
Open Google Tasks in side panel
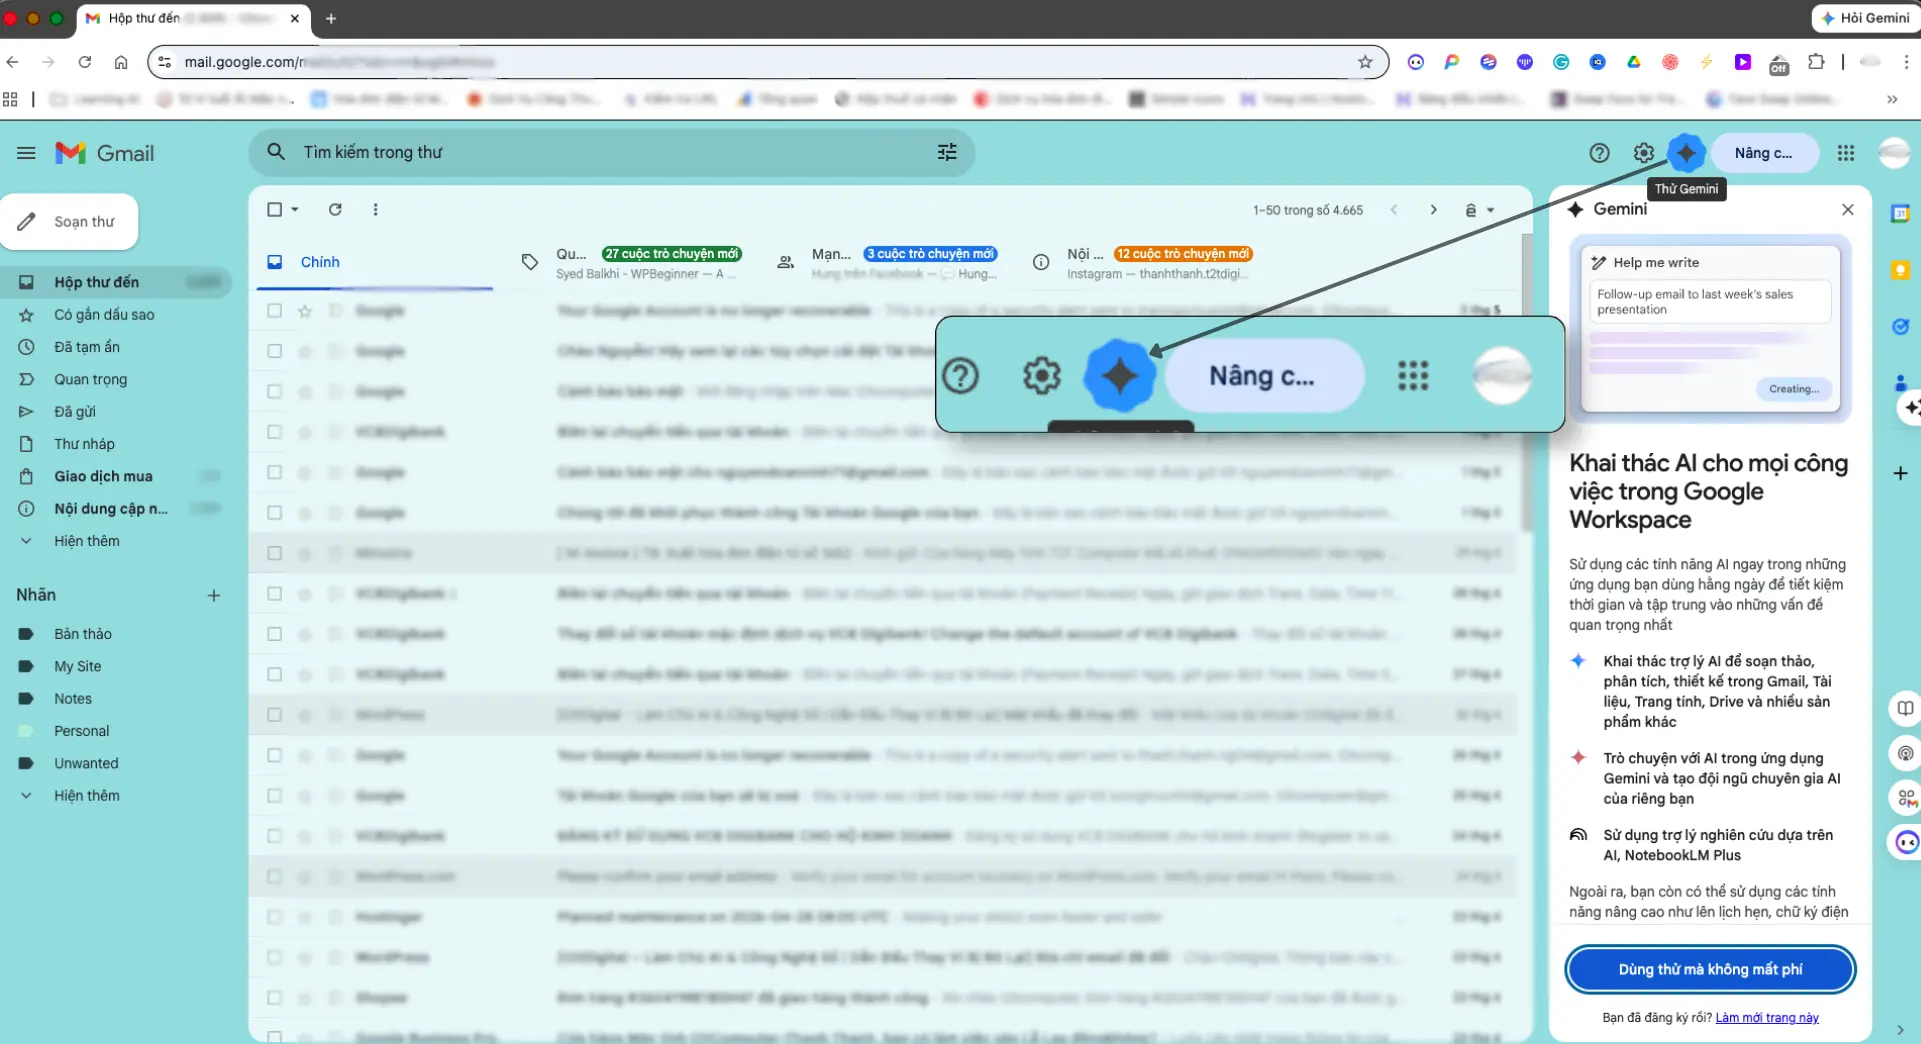tap(1900, 326)
